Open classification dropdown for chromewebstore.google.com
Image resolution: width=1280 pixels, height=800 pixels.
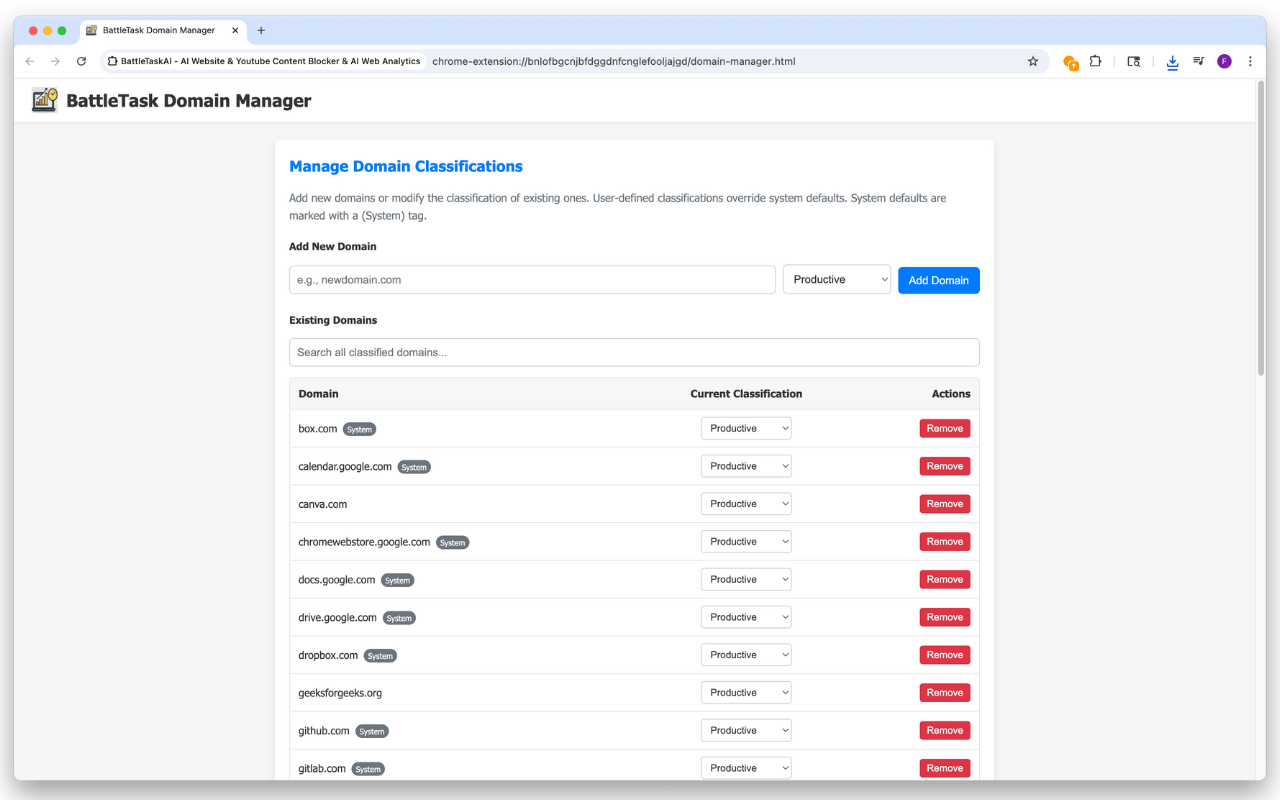pos(746,542)
